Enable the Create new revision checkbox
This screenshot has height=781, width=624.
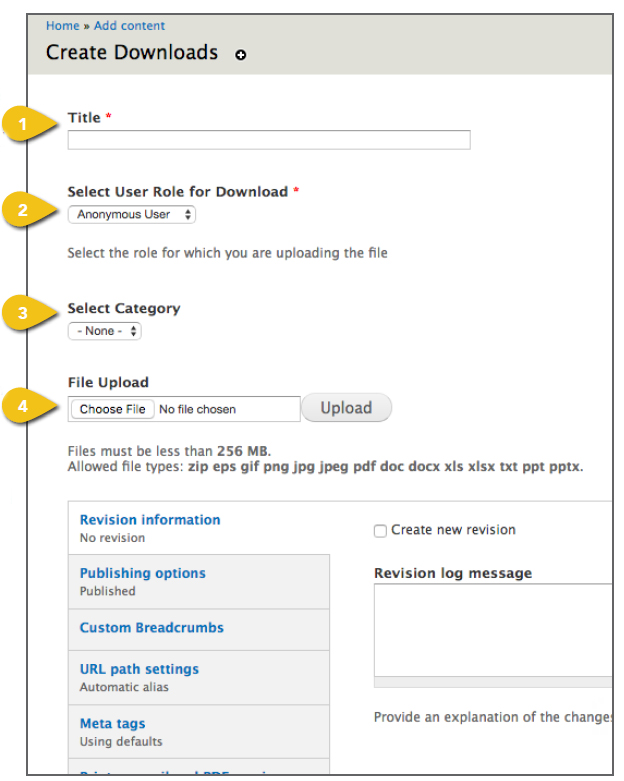[380, 531]
